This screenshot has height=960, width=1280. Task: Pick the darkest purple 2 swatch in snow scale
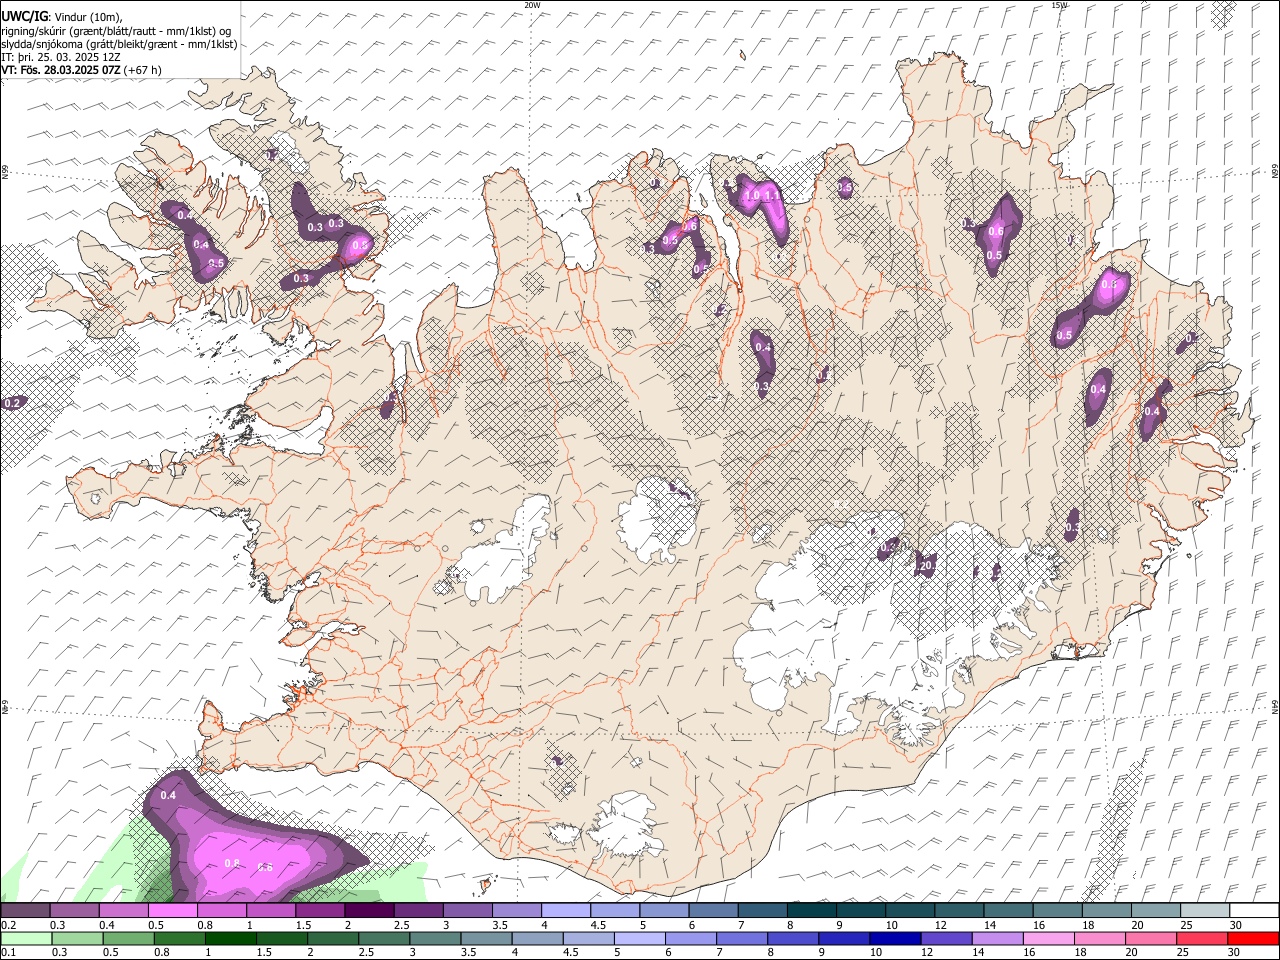(x=369, y=911)
